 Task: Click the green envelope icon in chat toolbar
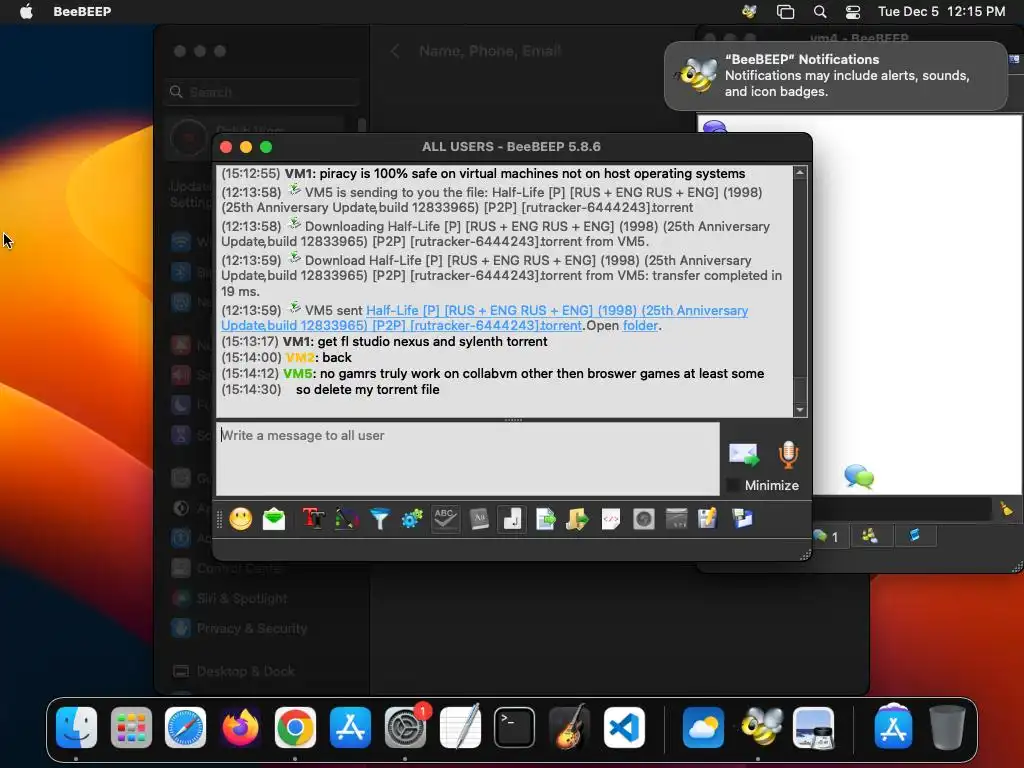(x=274, y=519)
